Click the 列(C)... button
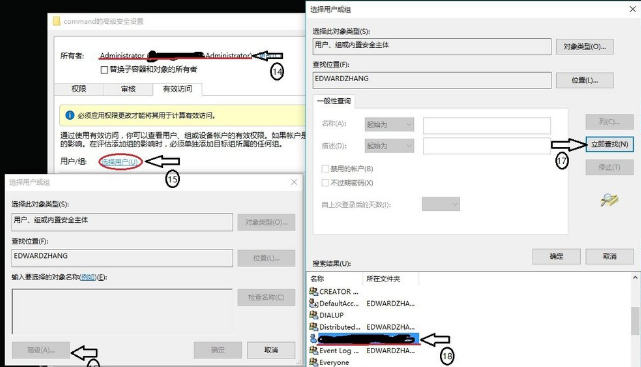This screenshot has width=641, height=367. pyautogui.click(x=610, y=122)
